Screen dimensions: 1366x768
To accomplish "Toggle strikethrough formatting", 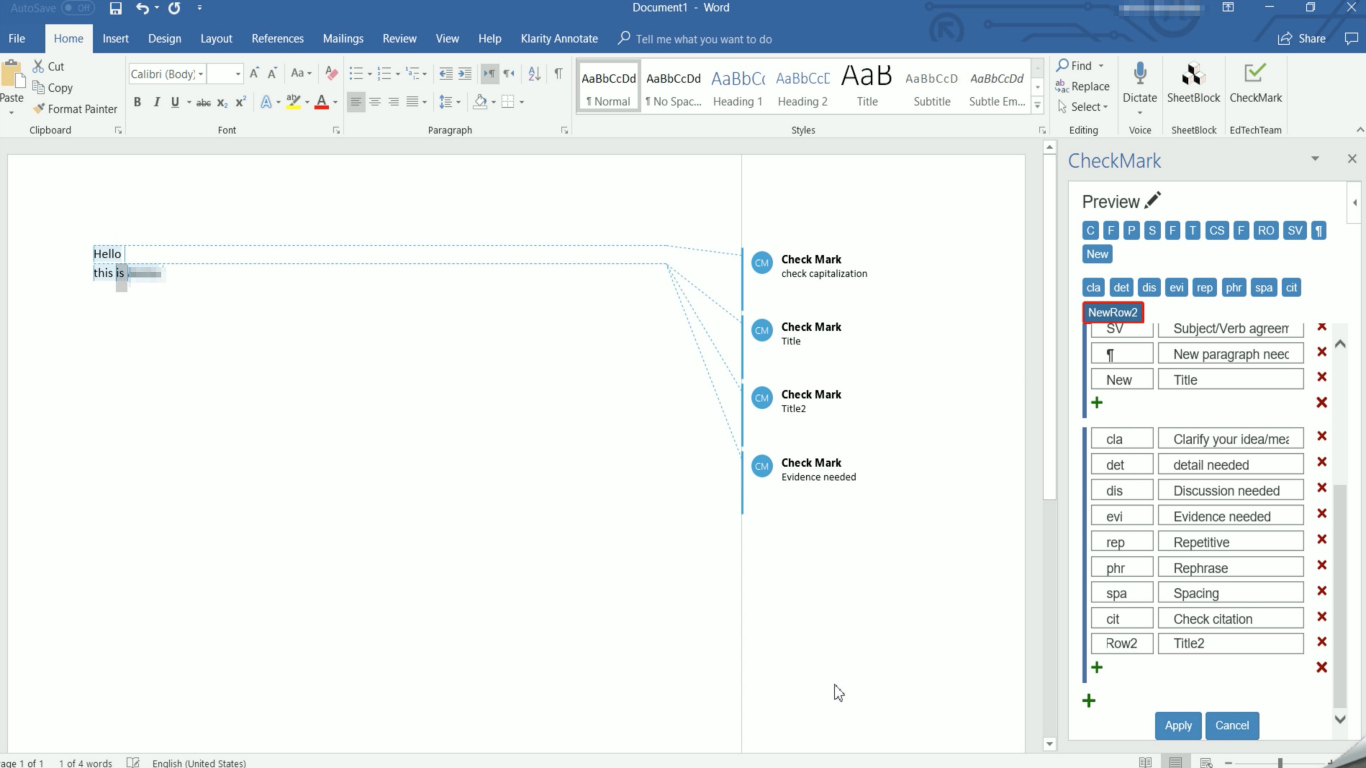I will 204,102.
